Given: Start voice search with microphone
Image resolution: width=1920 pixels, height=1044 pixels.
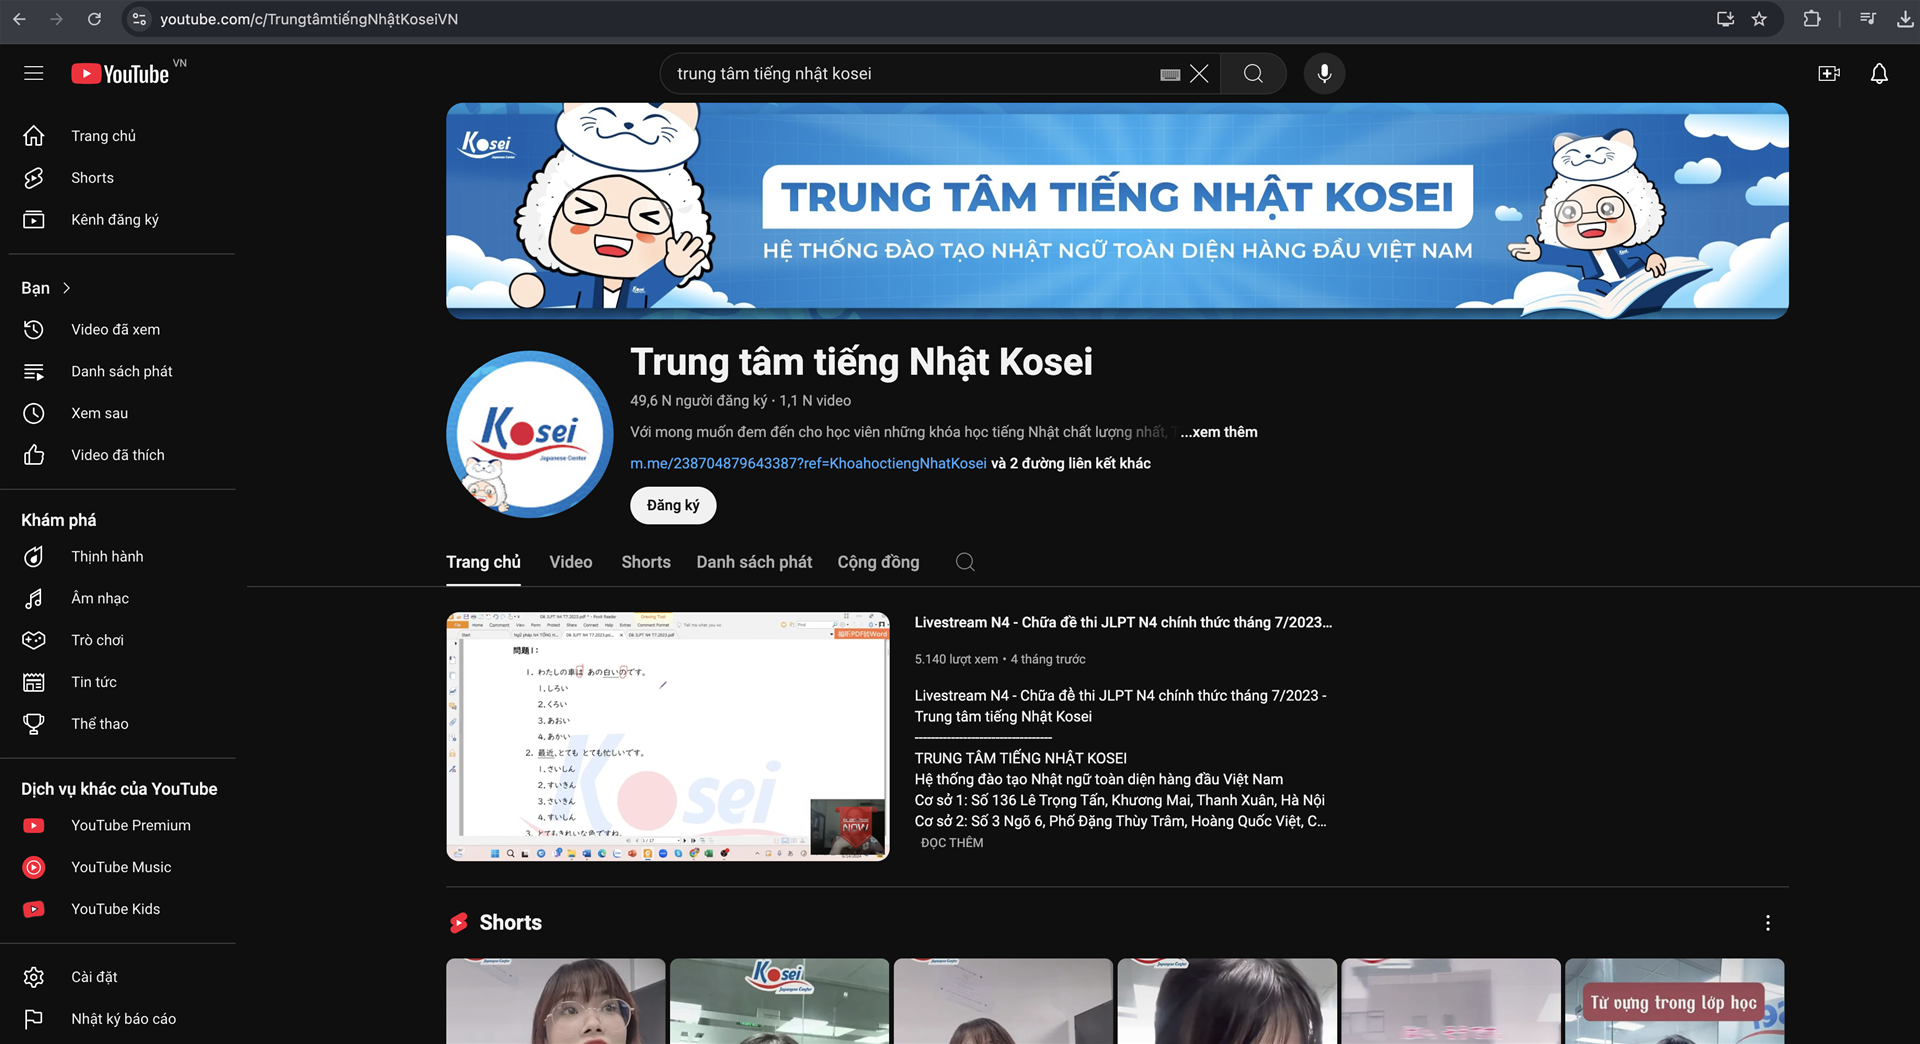Looking at the screenshot, I should click(1324, 73).
